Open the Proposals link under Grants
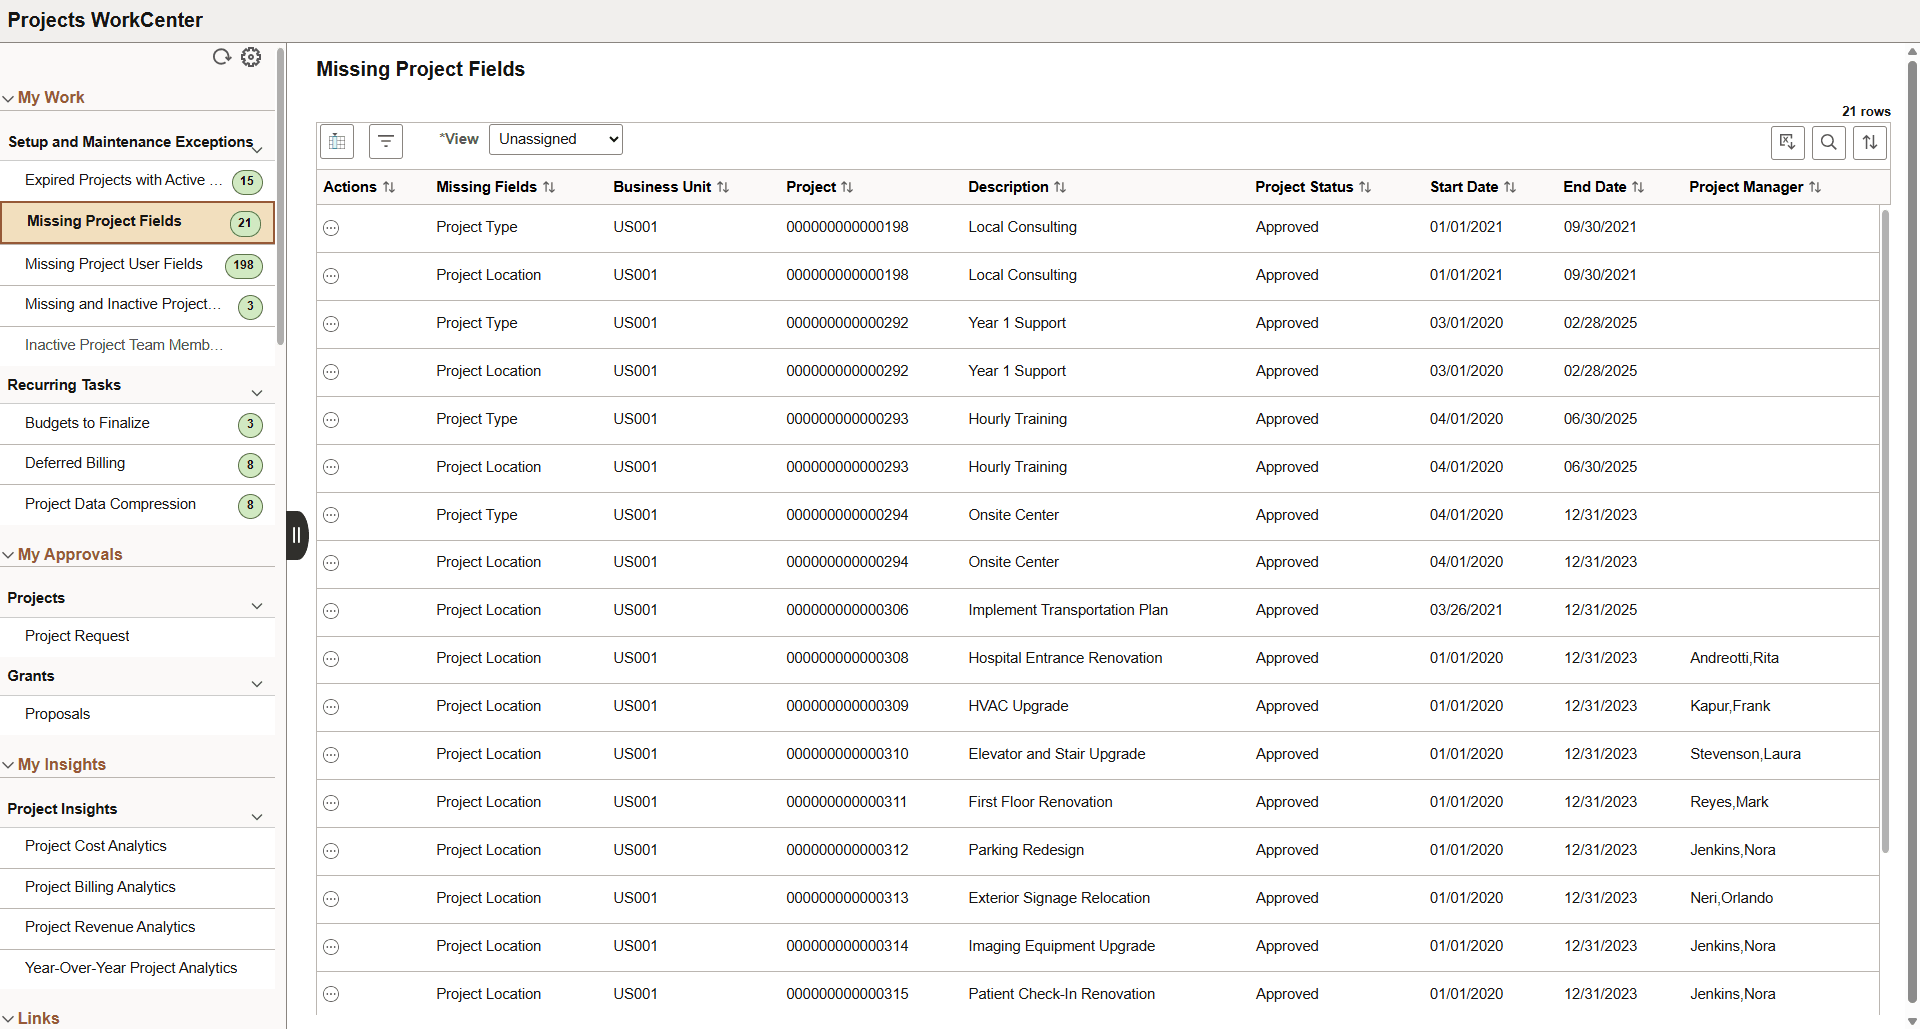This screenshot has width=1920, height=1029. [x=57, y=713]
